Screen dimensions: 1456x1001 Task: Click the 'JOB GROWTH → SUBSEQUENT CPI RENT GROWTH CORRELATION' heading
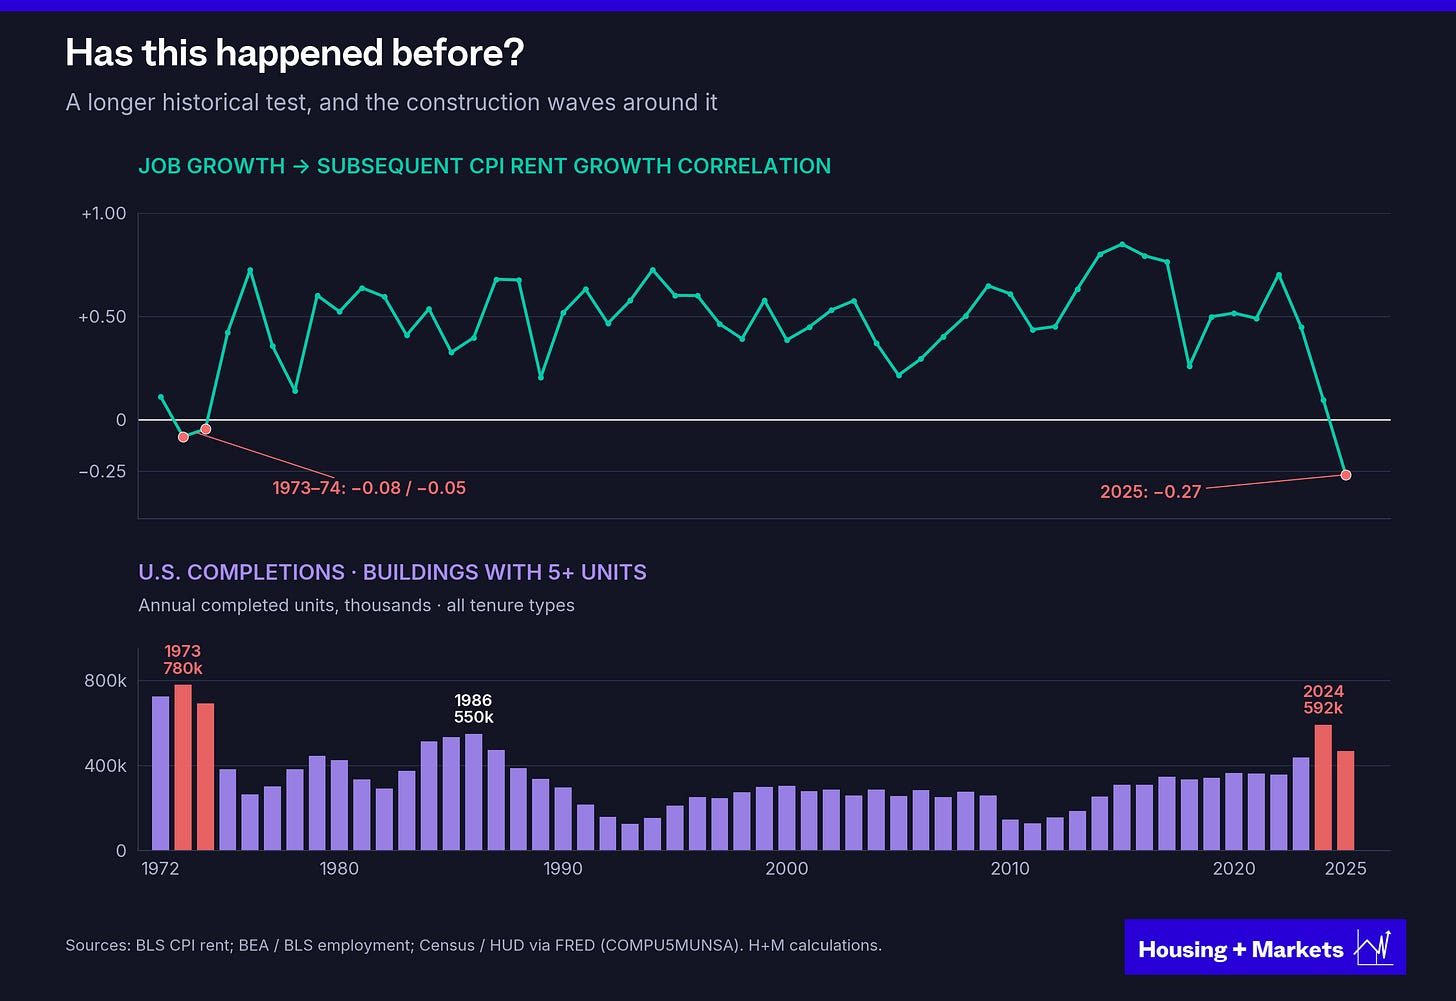[x=485, y=166]
